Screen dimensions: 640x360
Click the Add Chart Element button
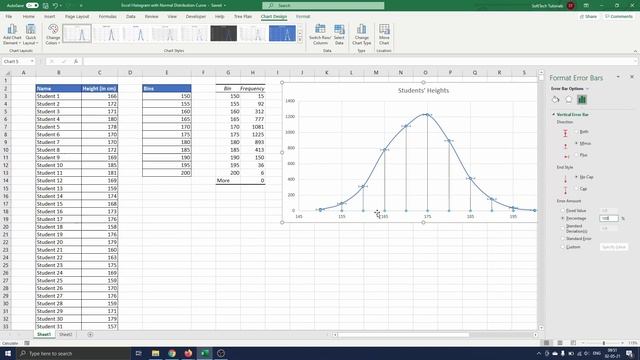[12, 34]
